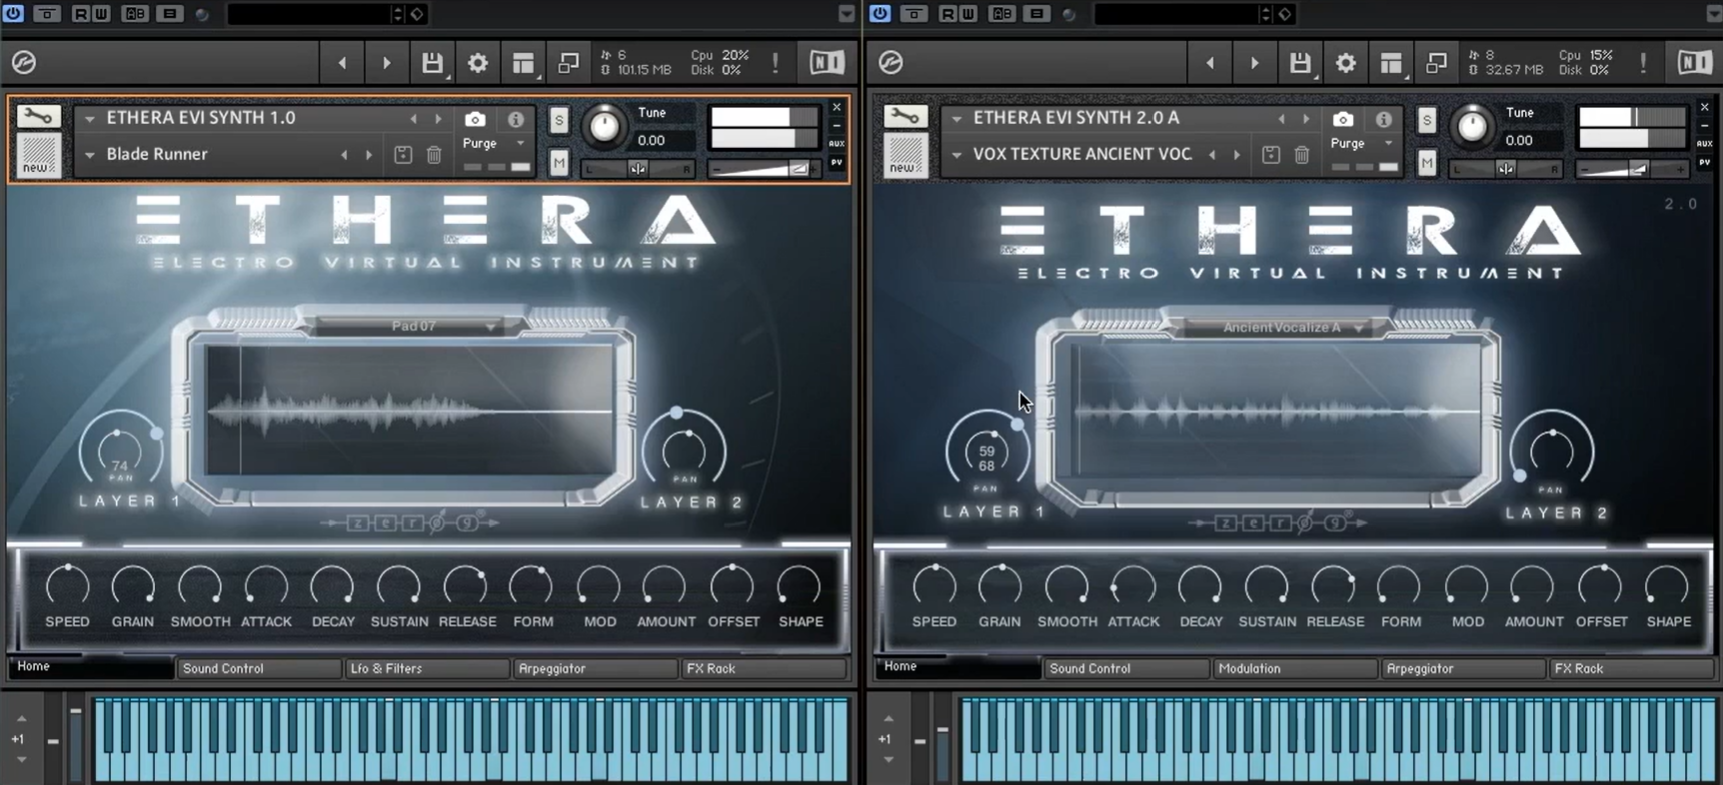Open FX Rack tab in ETHERA 2.0
The width and height of the screenshot is (1723, 785).
(1630, 668)
